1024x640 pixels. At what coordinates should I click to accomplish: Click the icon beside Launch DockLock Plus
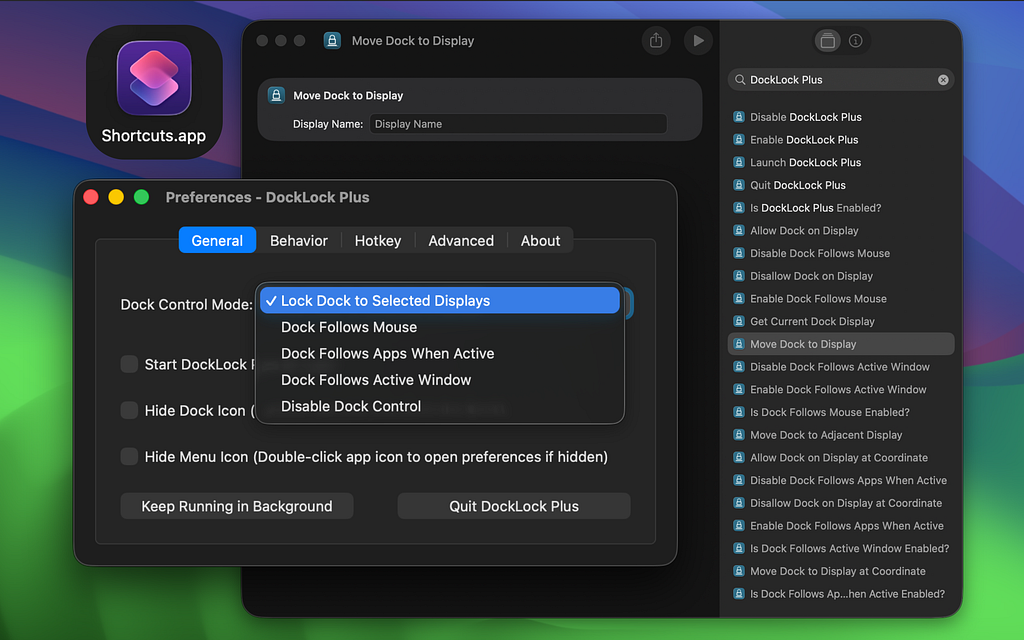739,162
